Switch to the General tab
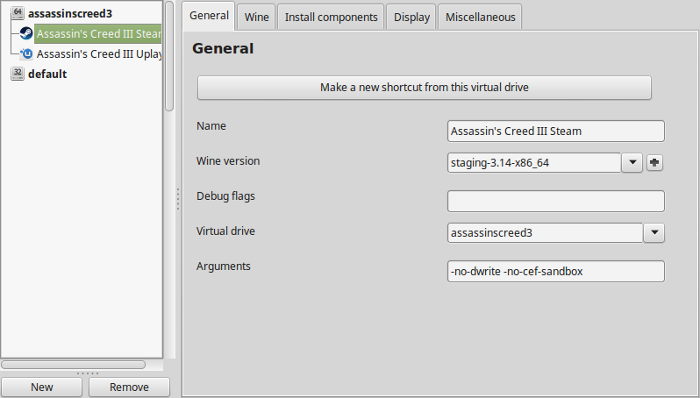 208,16
